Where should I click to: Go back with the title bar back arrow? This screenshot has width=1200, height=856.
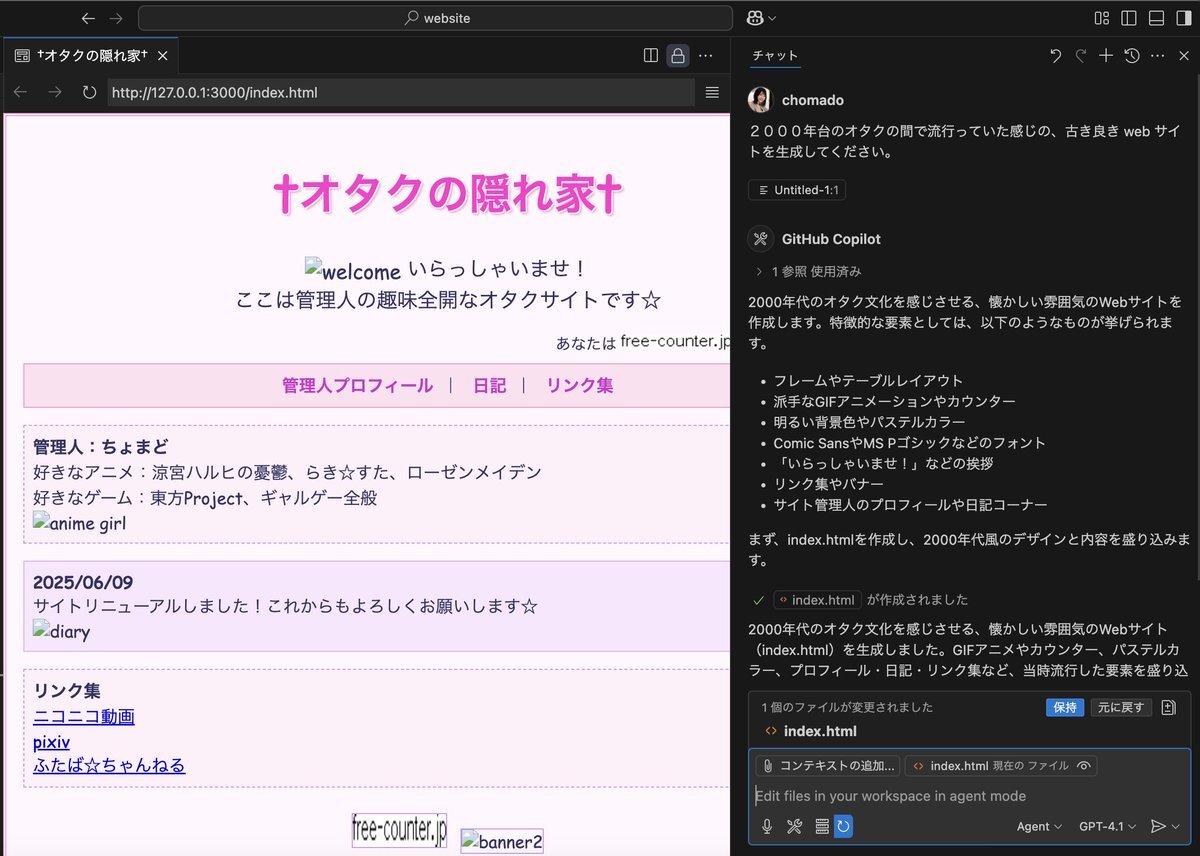[89, 18]
